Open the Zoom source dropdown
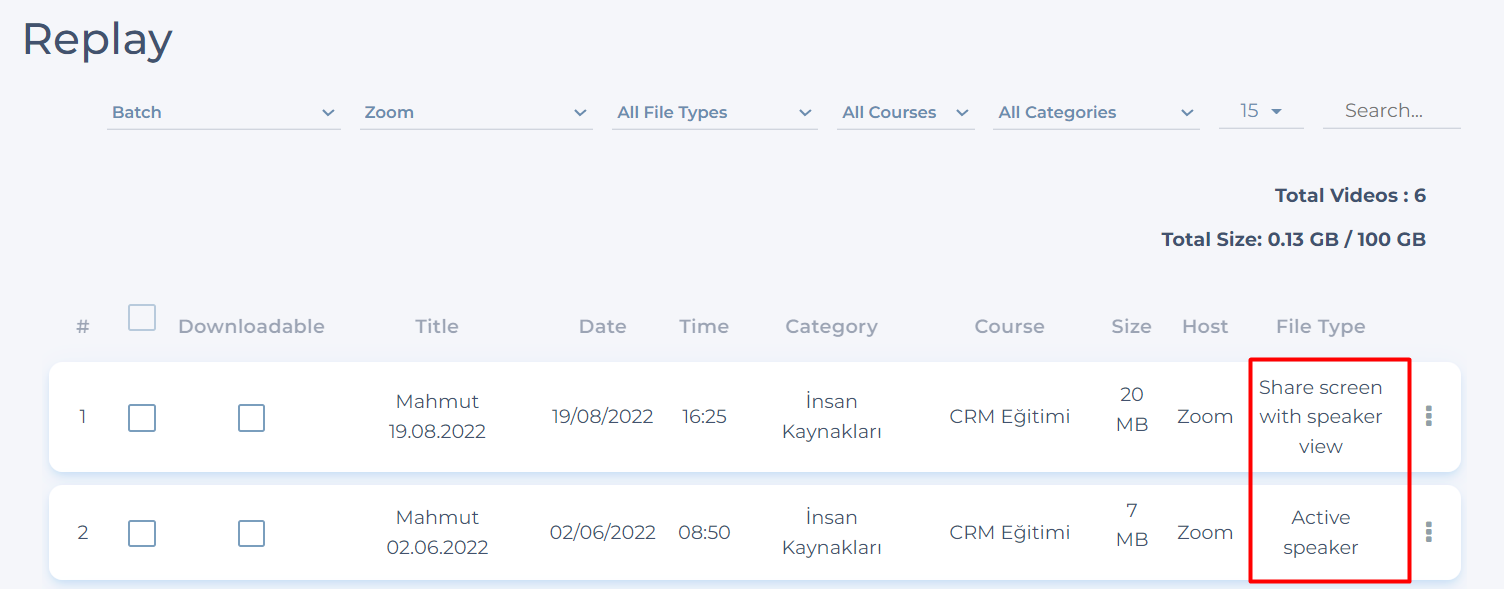Screen dimensions: 1504x589 pyautogui.click(x=475, y=113)
